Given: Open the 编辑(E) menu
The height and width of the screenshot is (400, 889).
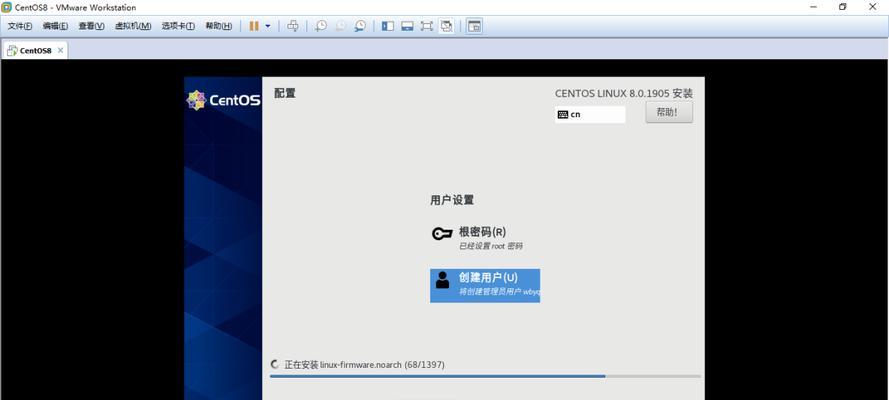Looking at the screenshot, I should (55, 26).
